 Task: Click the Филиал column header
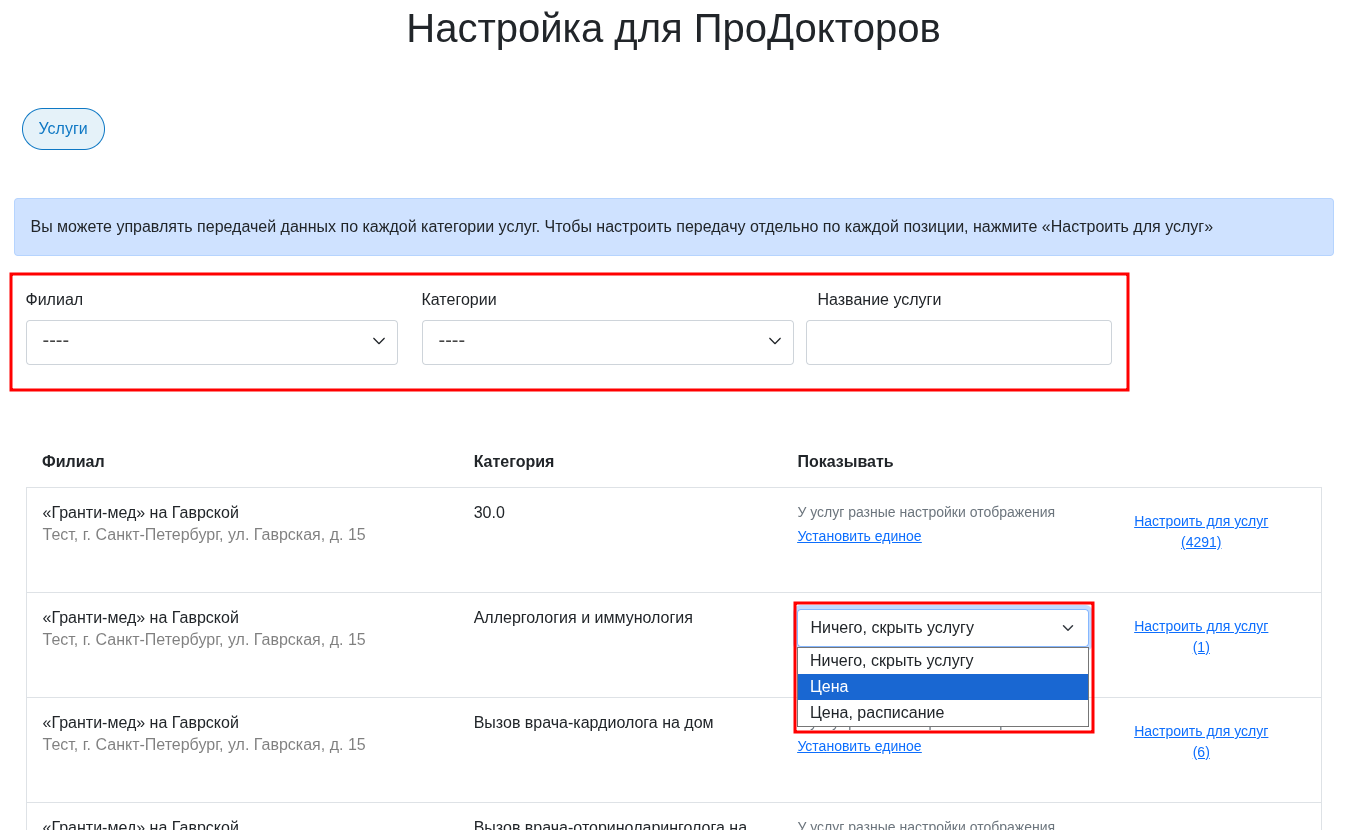(73, 461)
